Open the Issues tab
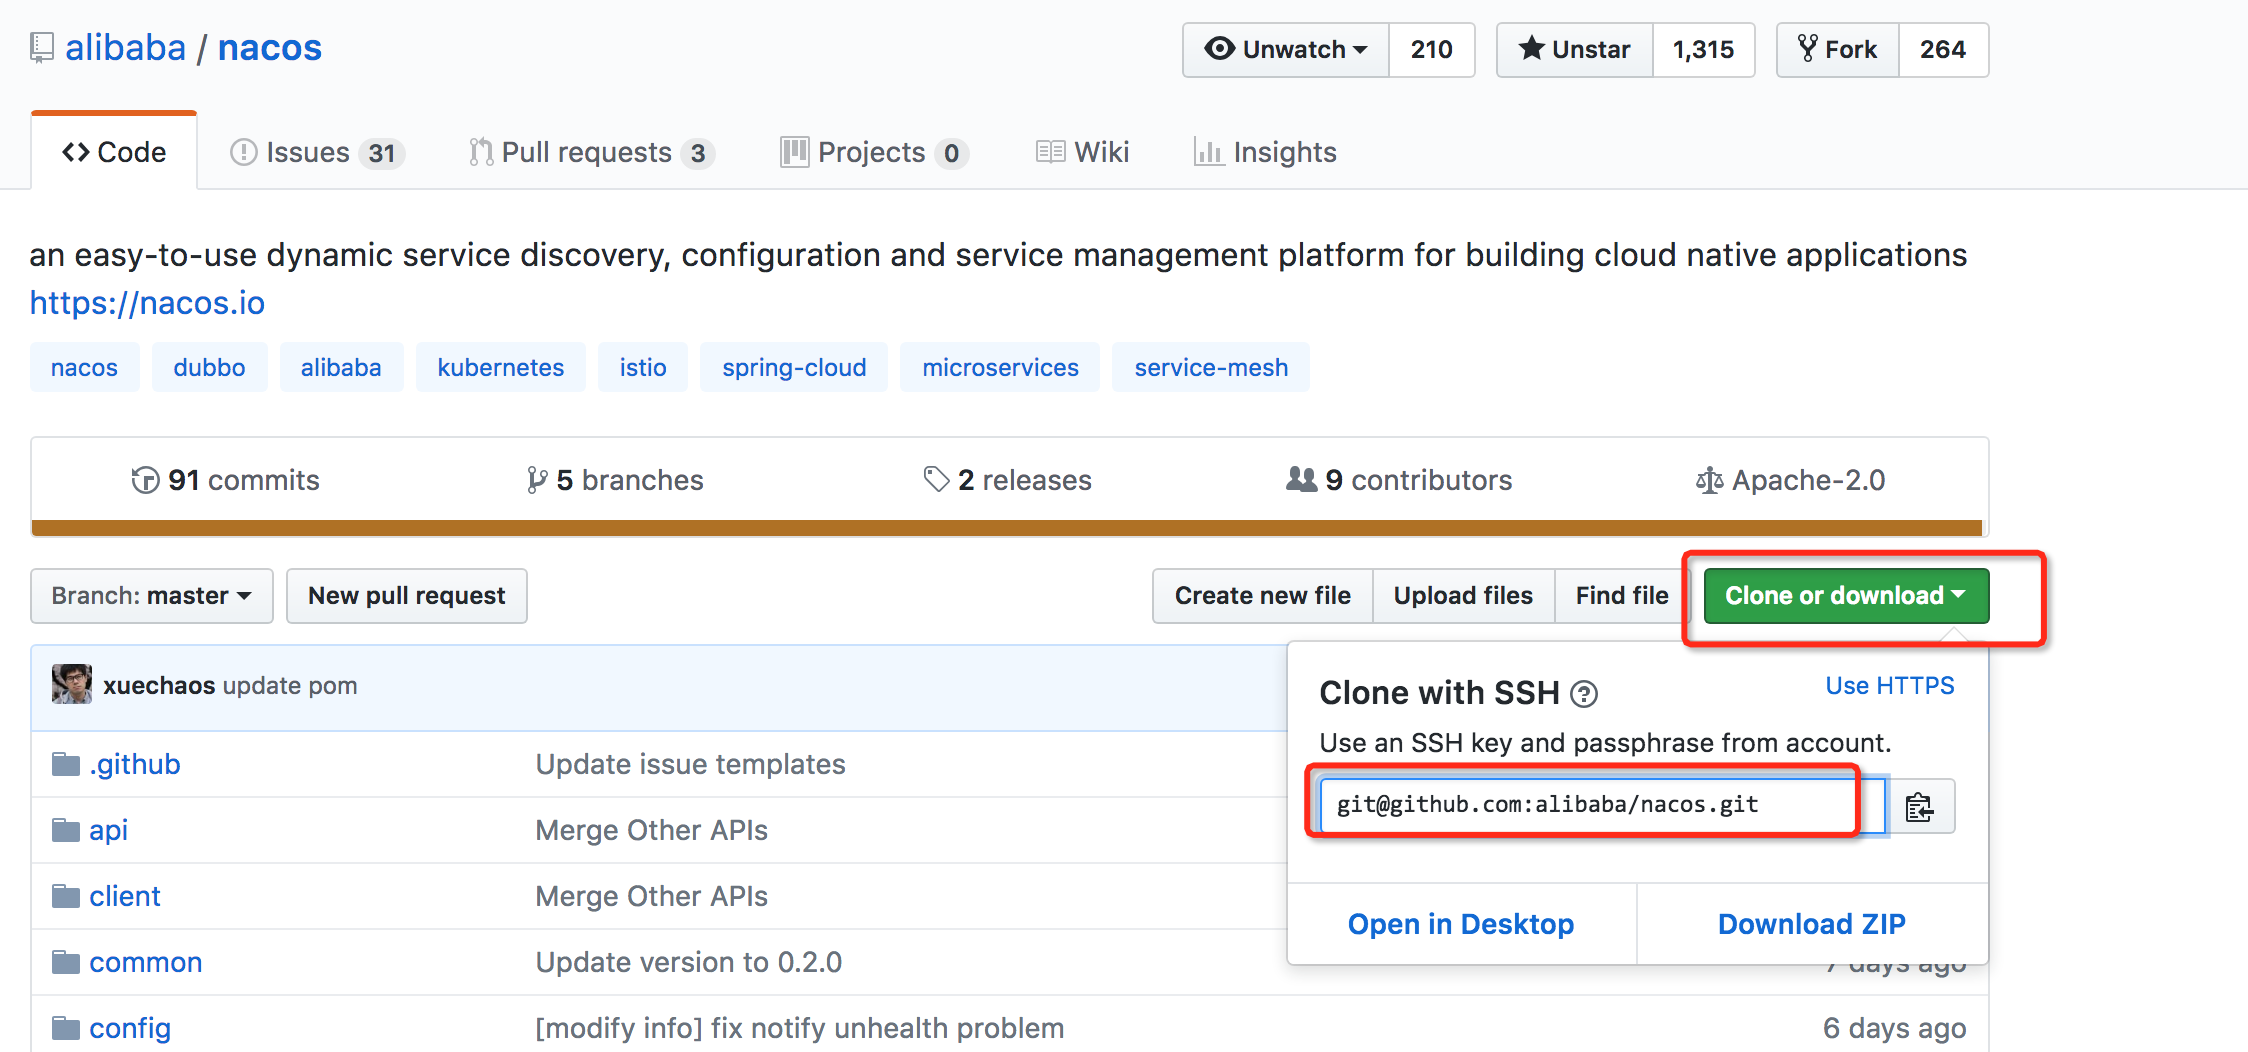This screenshot has width=2248, height=1052. tap(317, 152)
